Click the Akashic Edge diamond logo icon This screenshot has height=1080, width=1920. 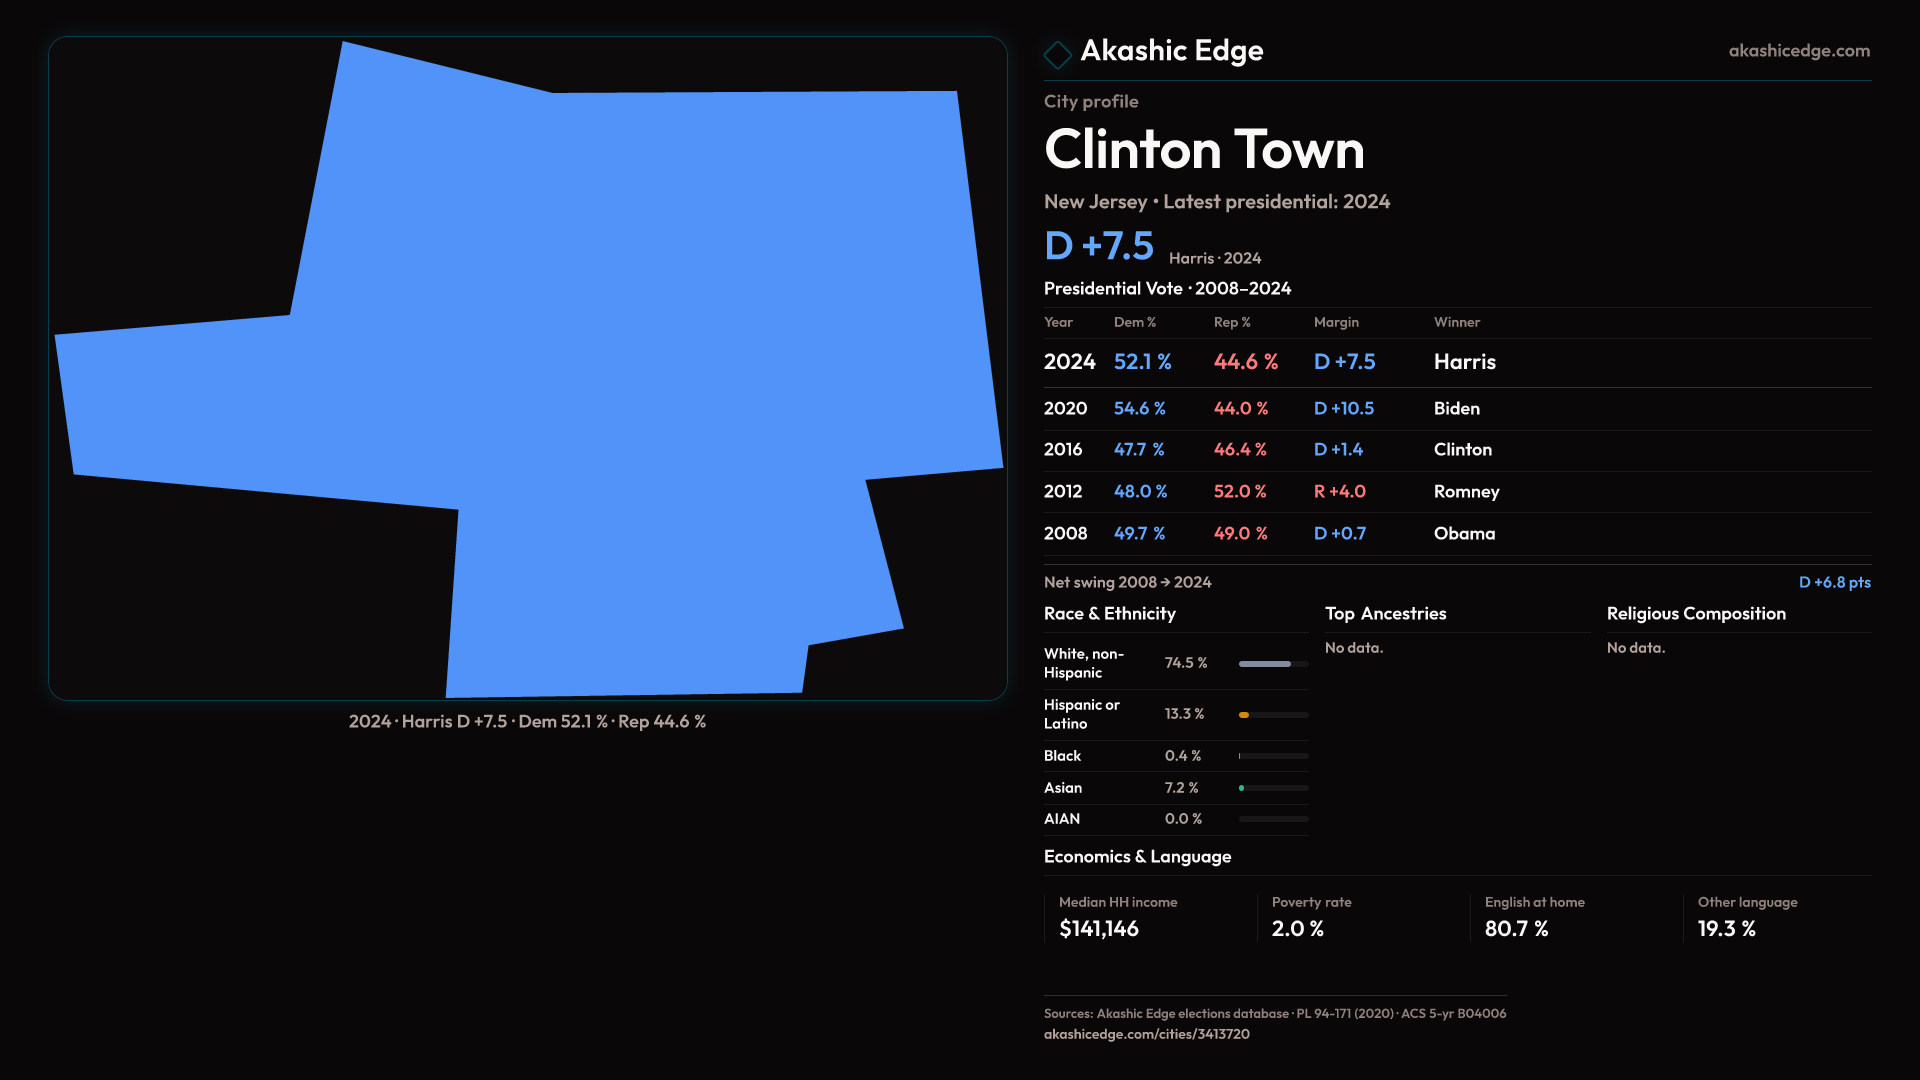tap(1057, 54)
